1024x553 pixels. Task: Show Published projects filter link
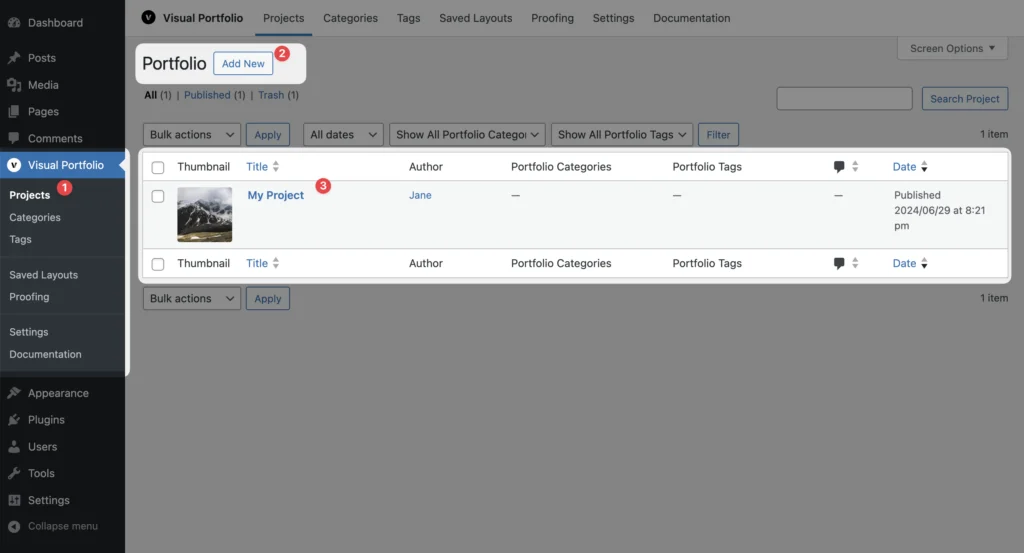tap(207, 95)
